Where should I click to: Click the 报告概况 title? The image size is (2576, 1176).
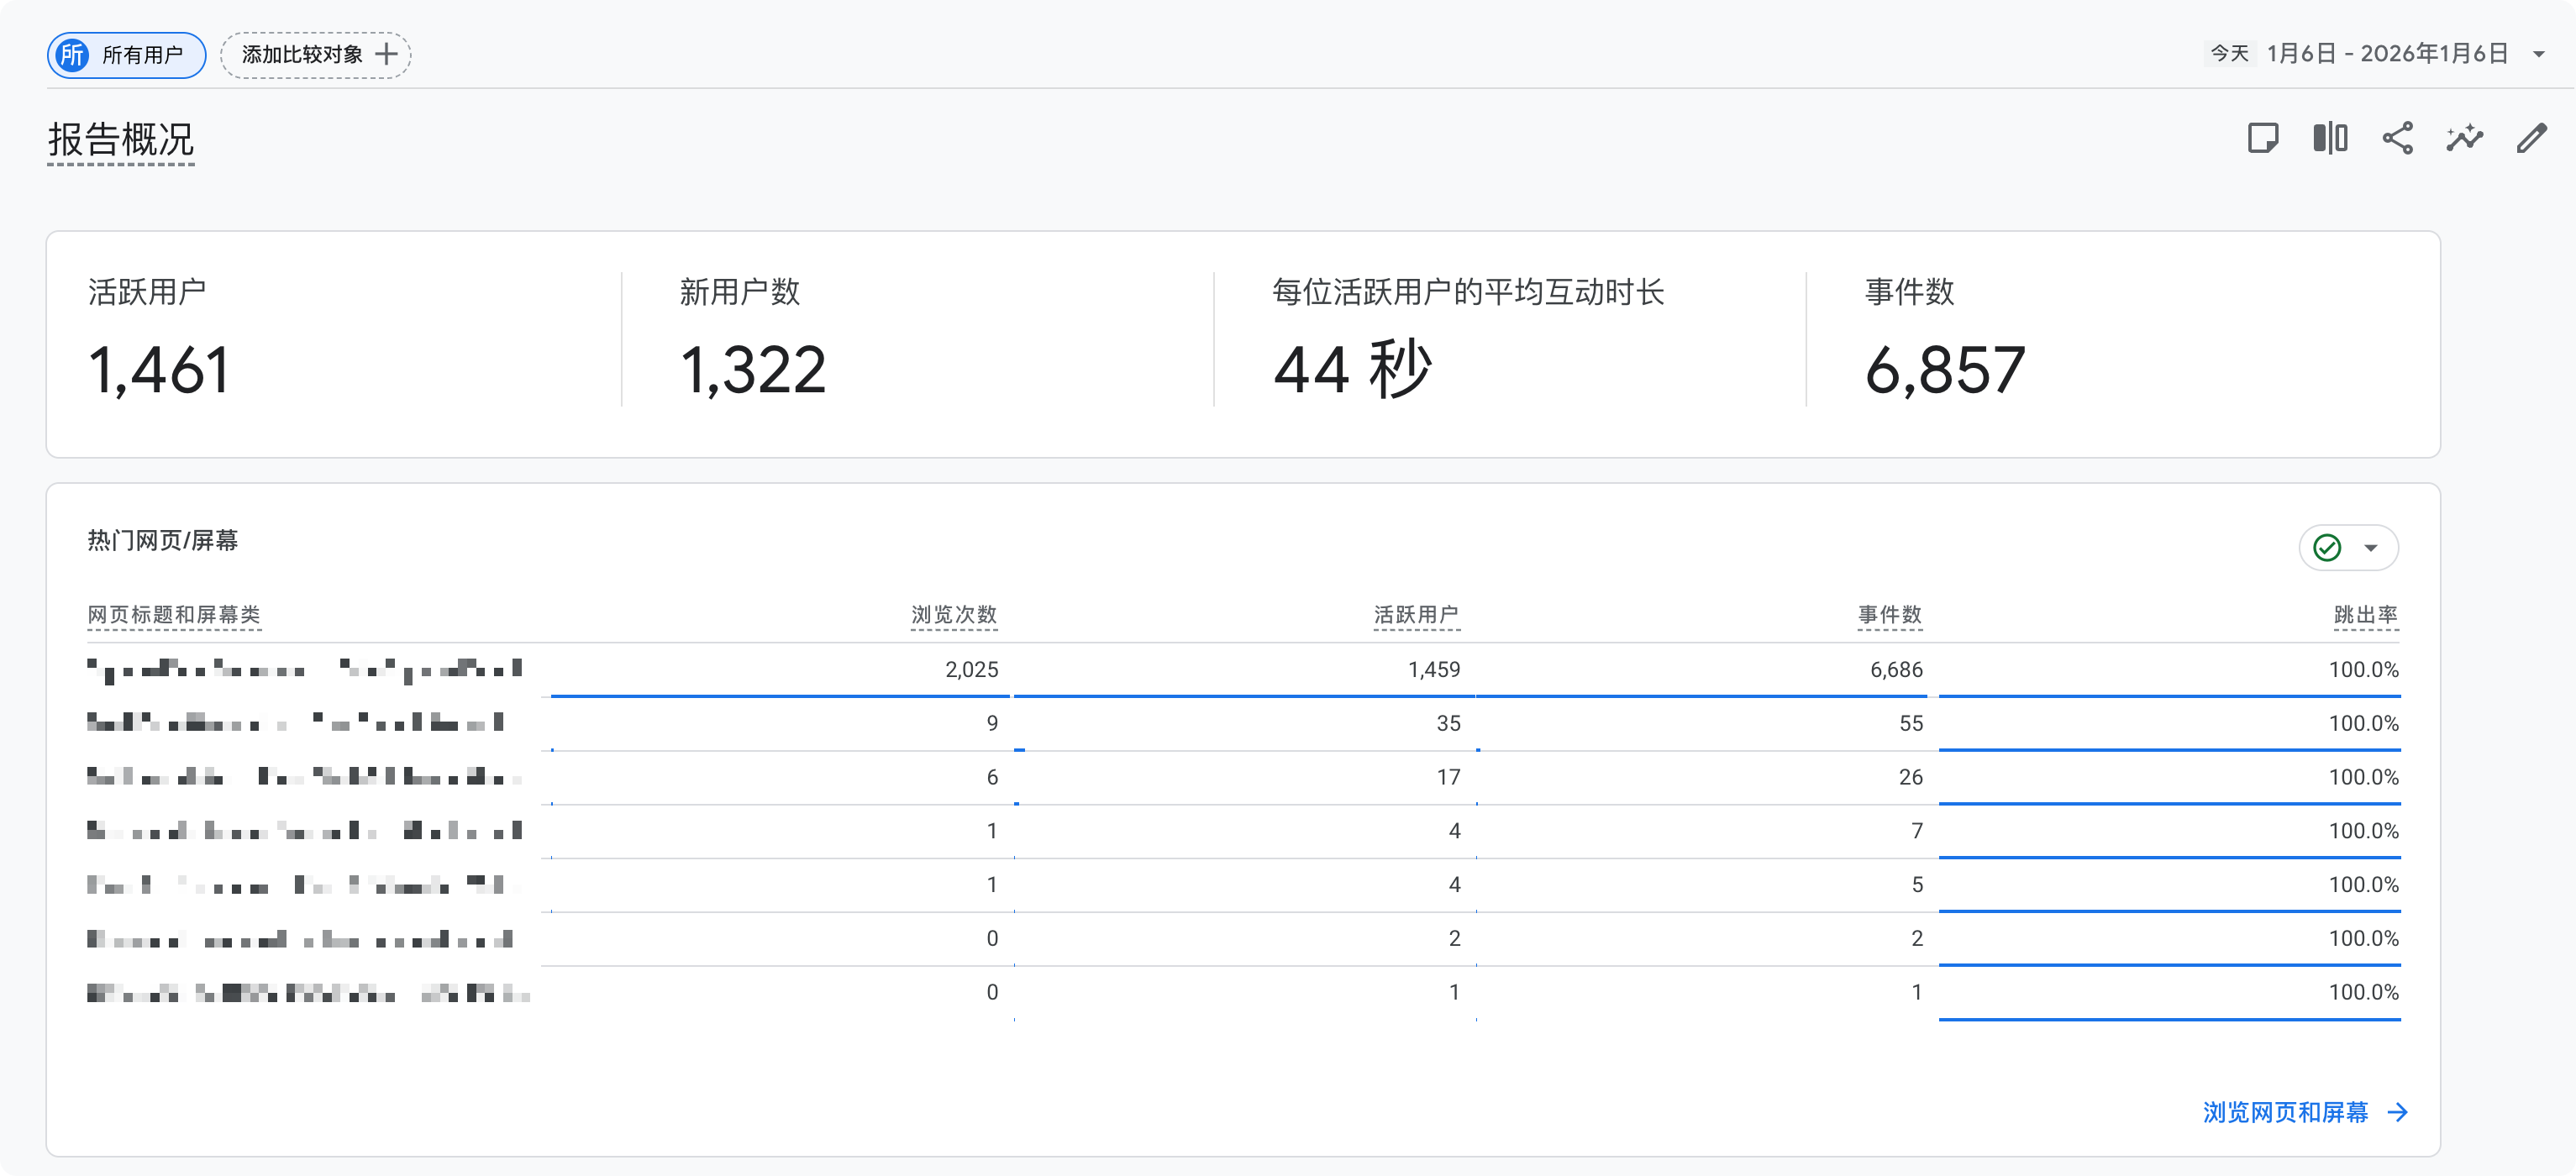121,140
